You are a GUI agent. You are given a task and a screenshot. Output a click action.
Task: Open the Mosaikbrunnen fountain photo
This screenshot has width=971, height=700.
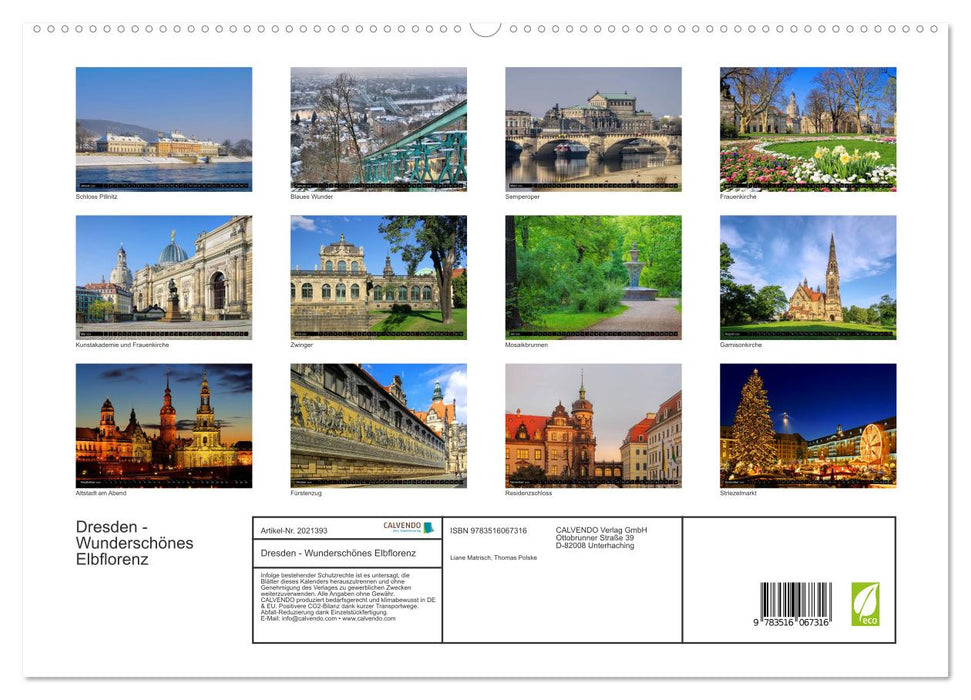click(593, 277)
